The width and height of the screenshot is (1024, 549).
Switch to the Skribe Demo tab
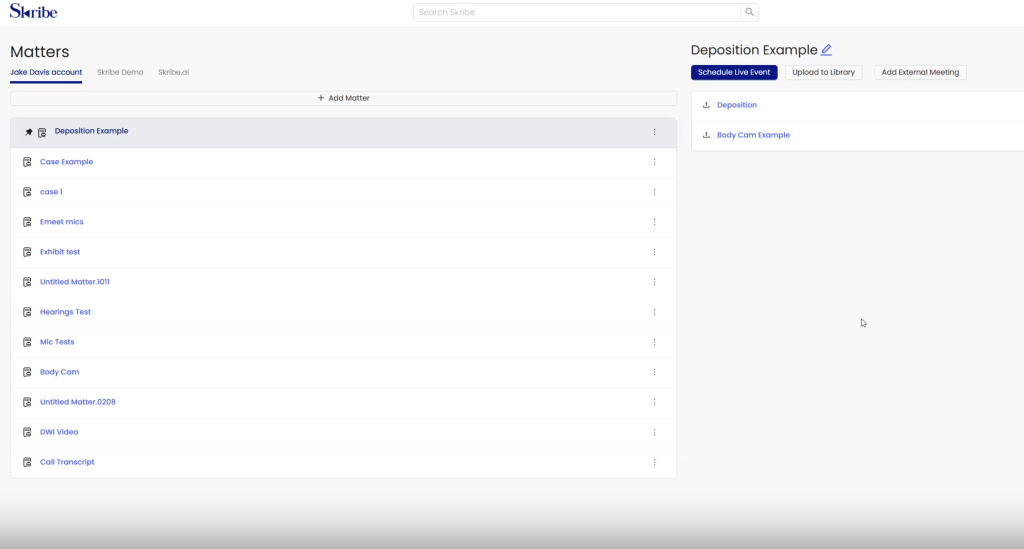pos(120,73)
